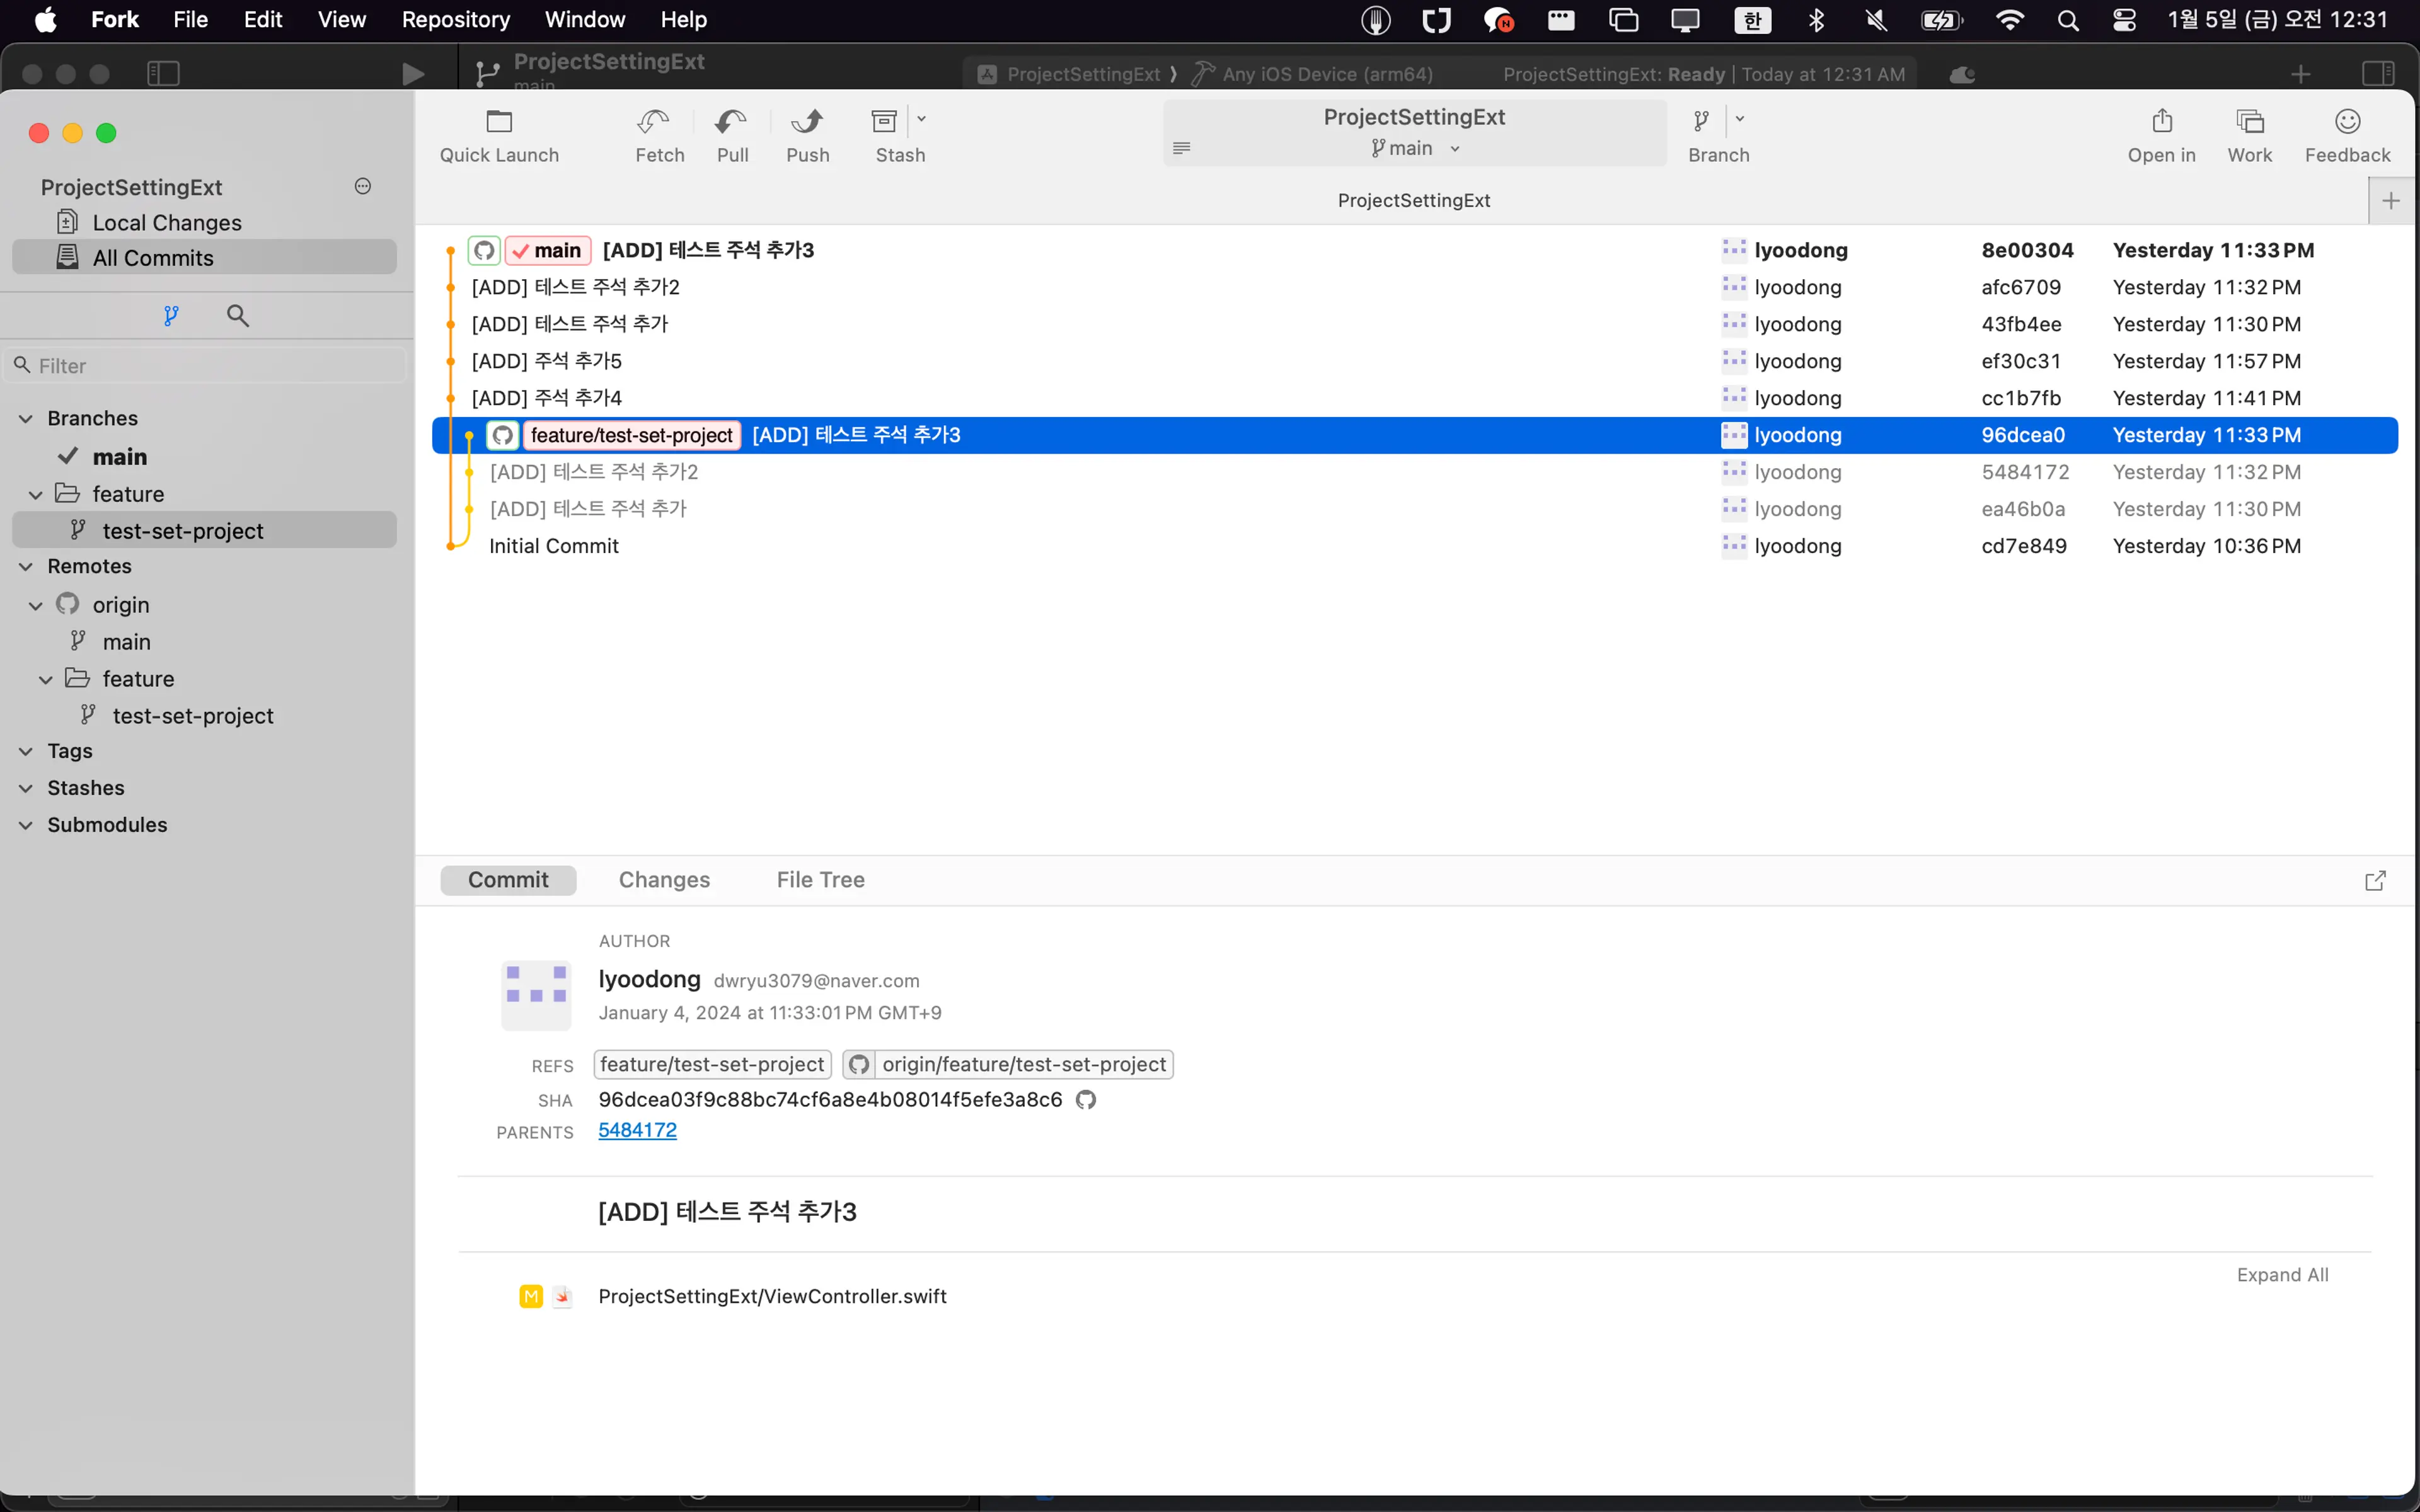Click Bluetooth icon in menu bar
The width and height of the screenshot is (2420, 1512).
point(1816,20)
